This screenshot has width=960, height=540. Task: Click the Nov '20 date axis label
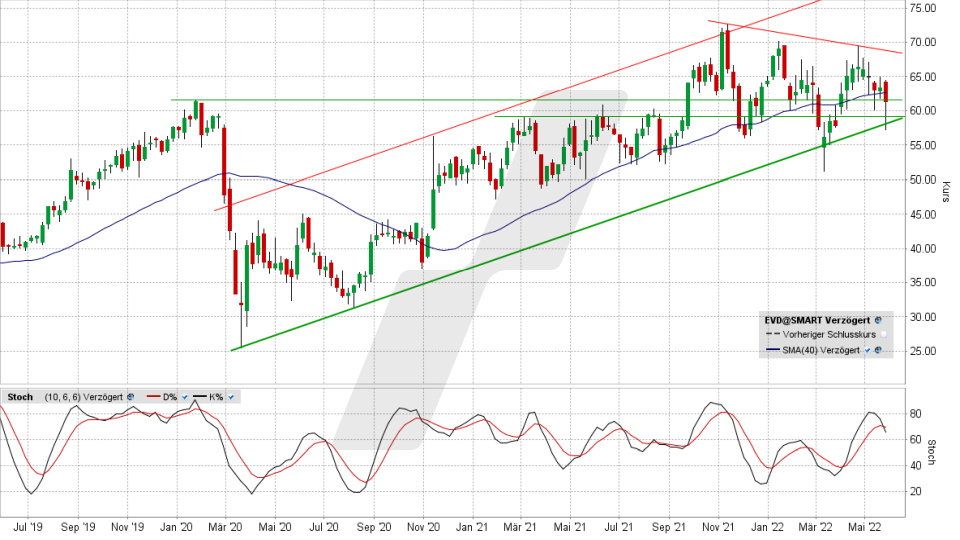tap(423, 527)
